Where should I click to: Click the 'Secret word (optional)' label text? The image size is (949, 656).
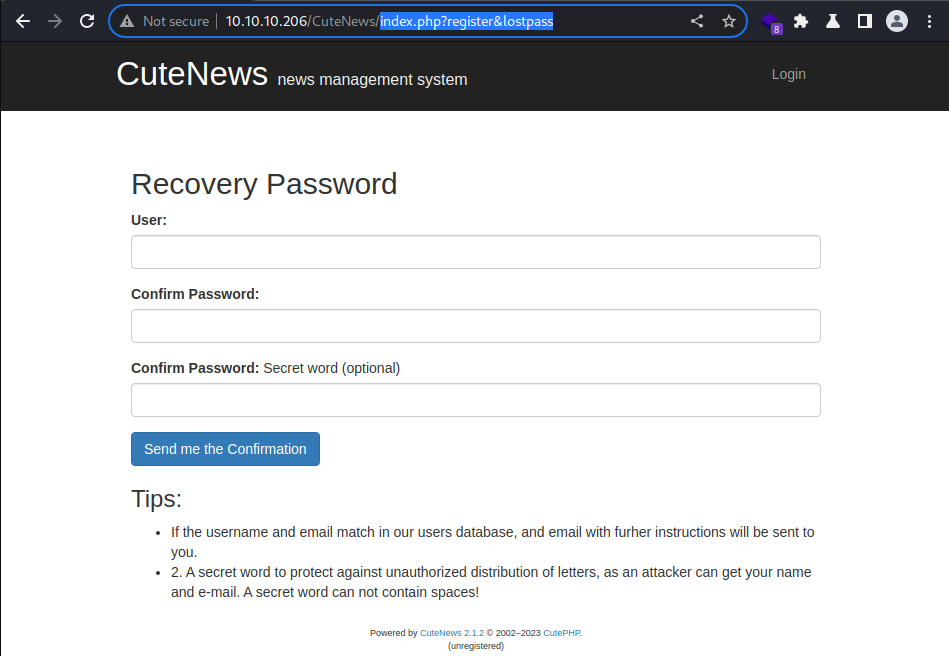[332, 368]
